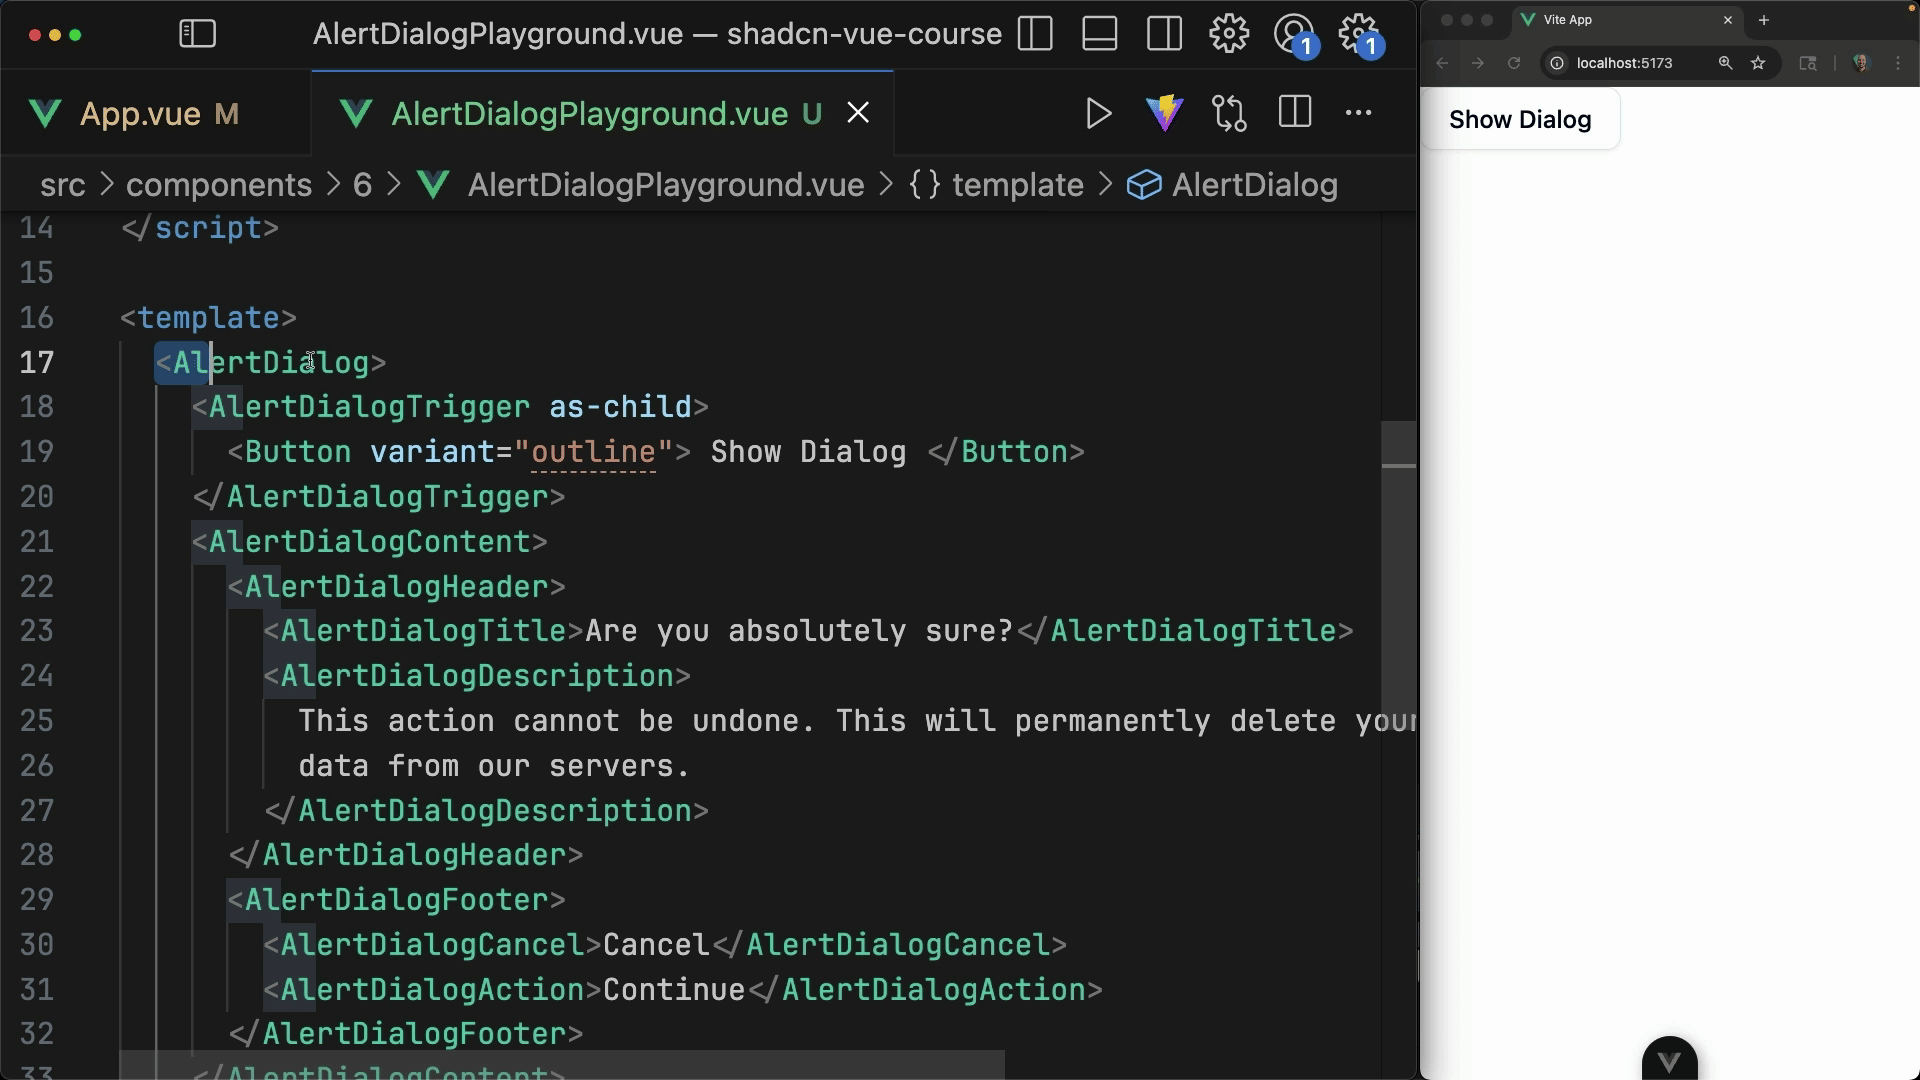The height and width of the screenshot is (1080, 1920).
Task: Open the Manage gear with notification badge
Action: 1361,36
